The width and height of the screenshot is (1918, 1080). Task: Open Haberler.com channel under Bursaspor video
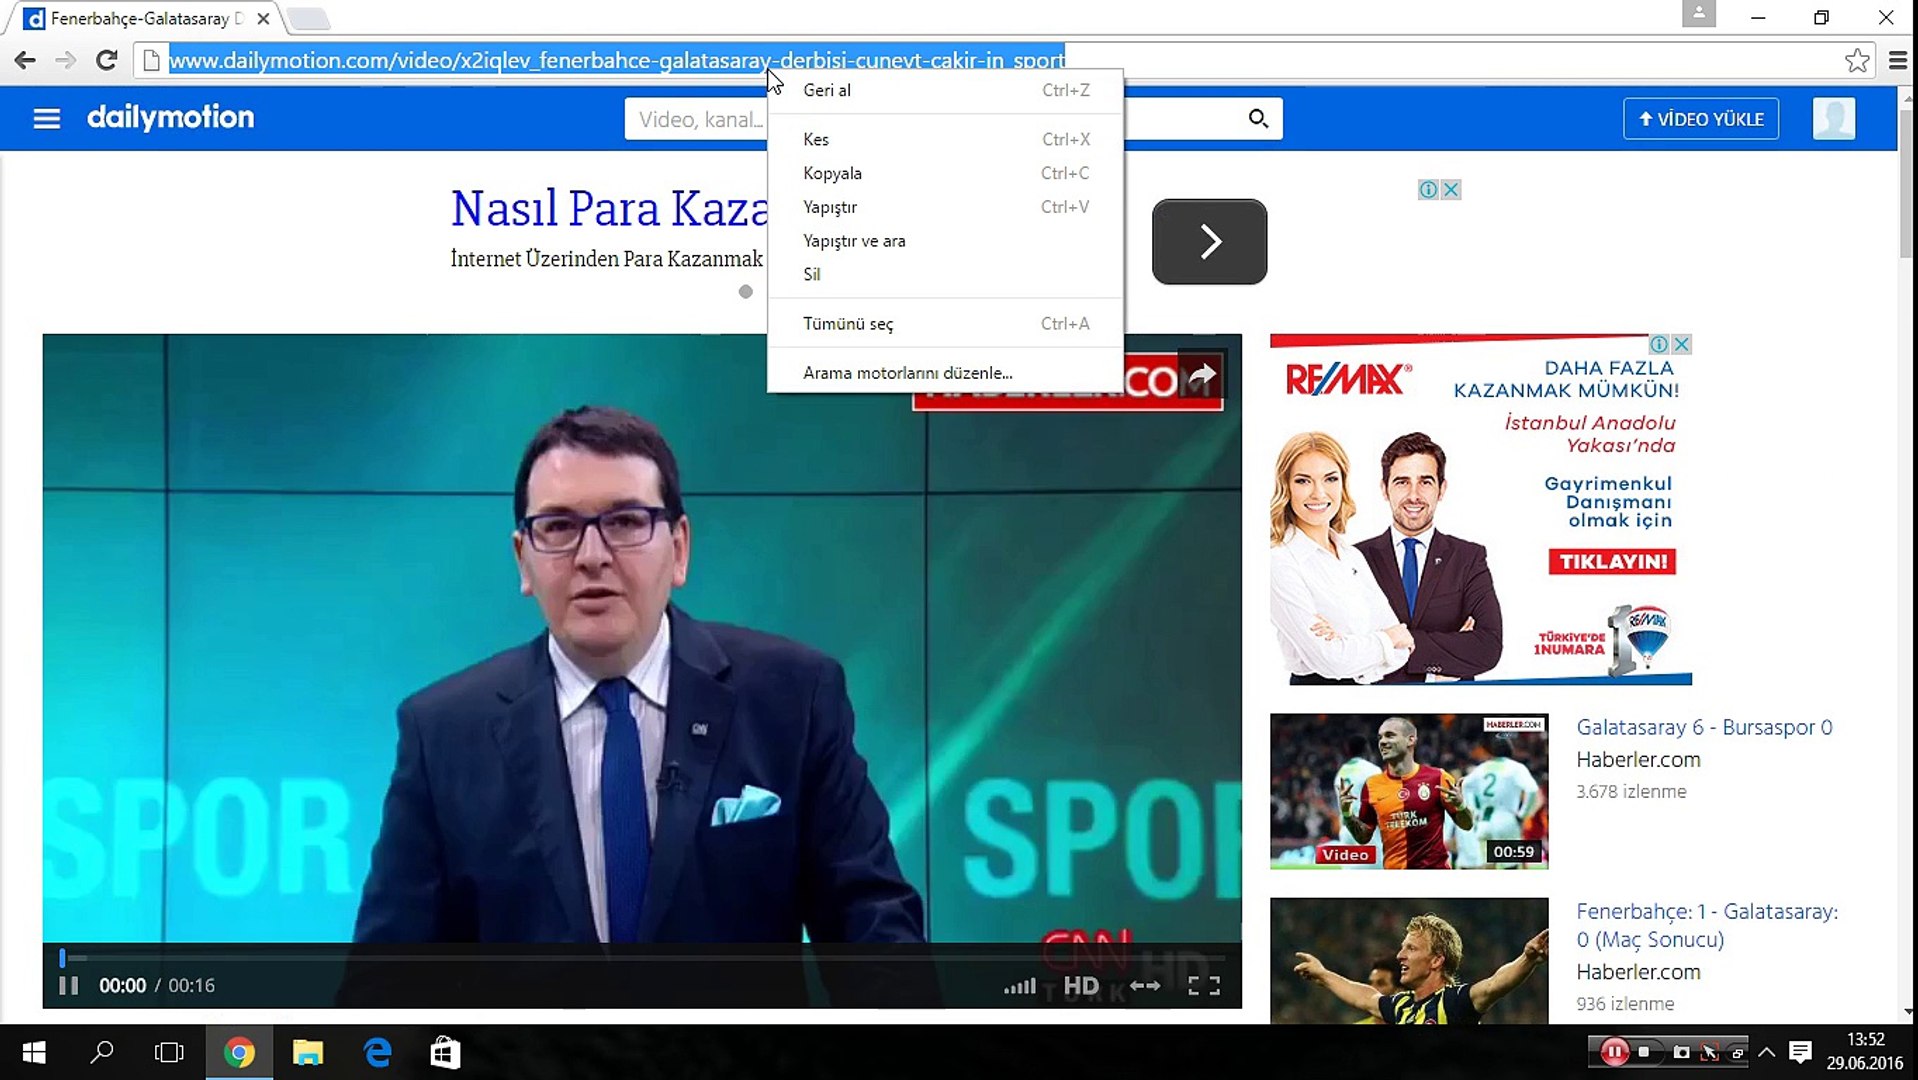pyautogui.click(x=1638, y=759)
